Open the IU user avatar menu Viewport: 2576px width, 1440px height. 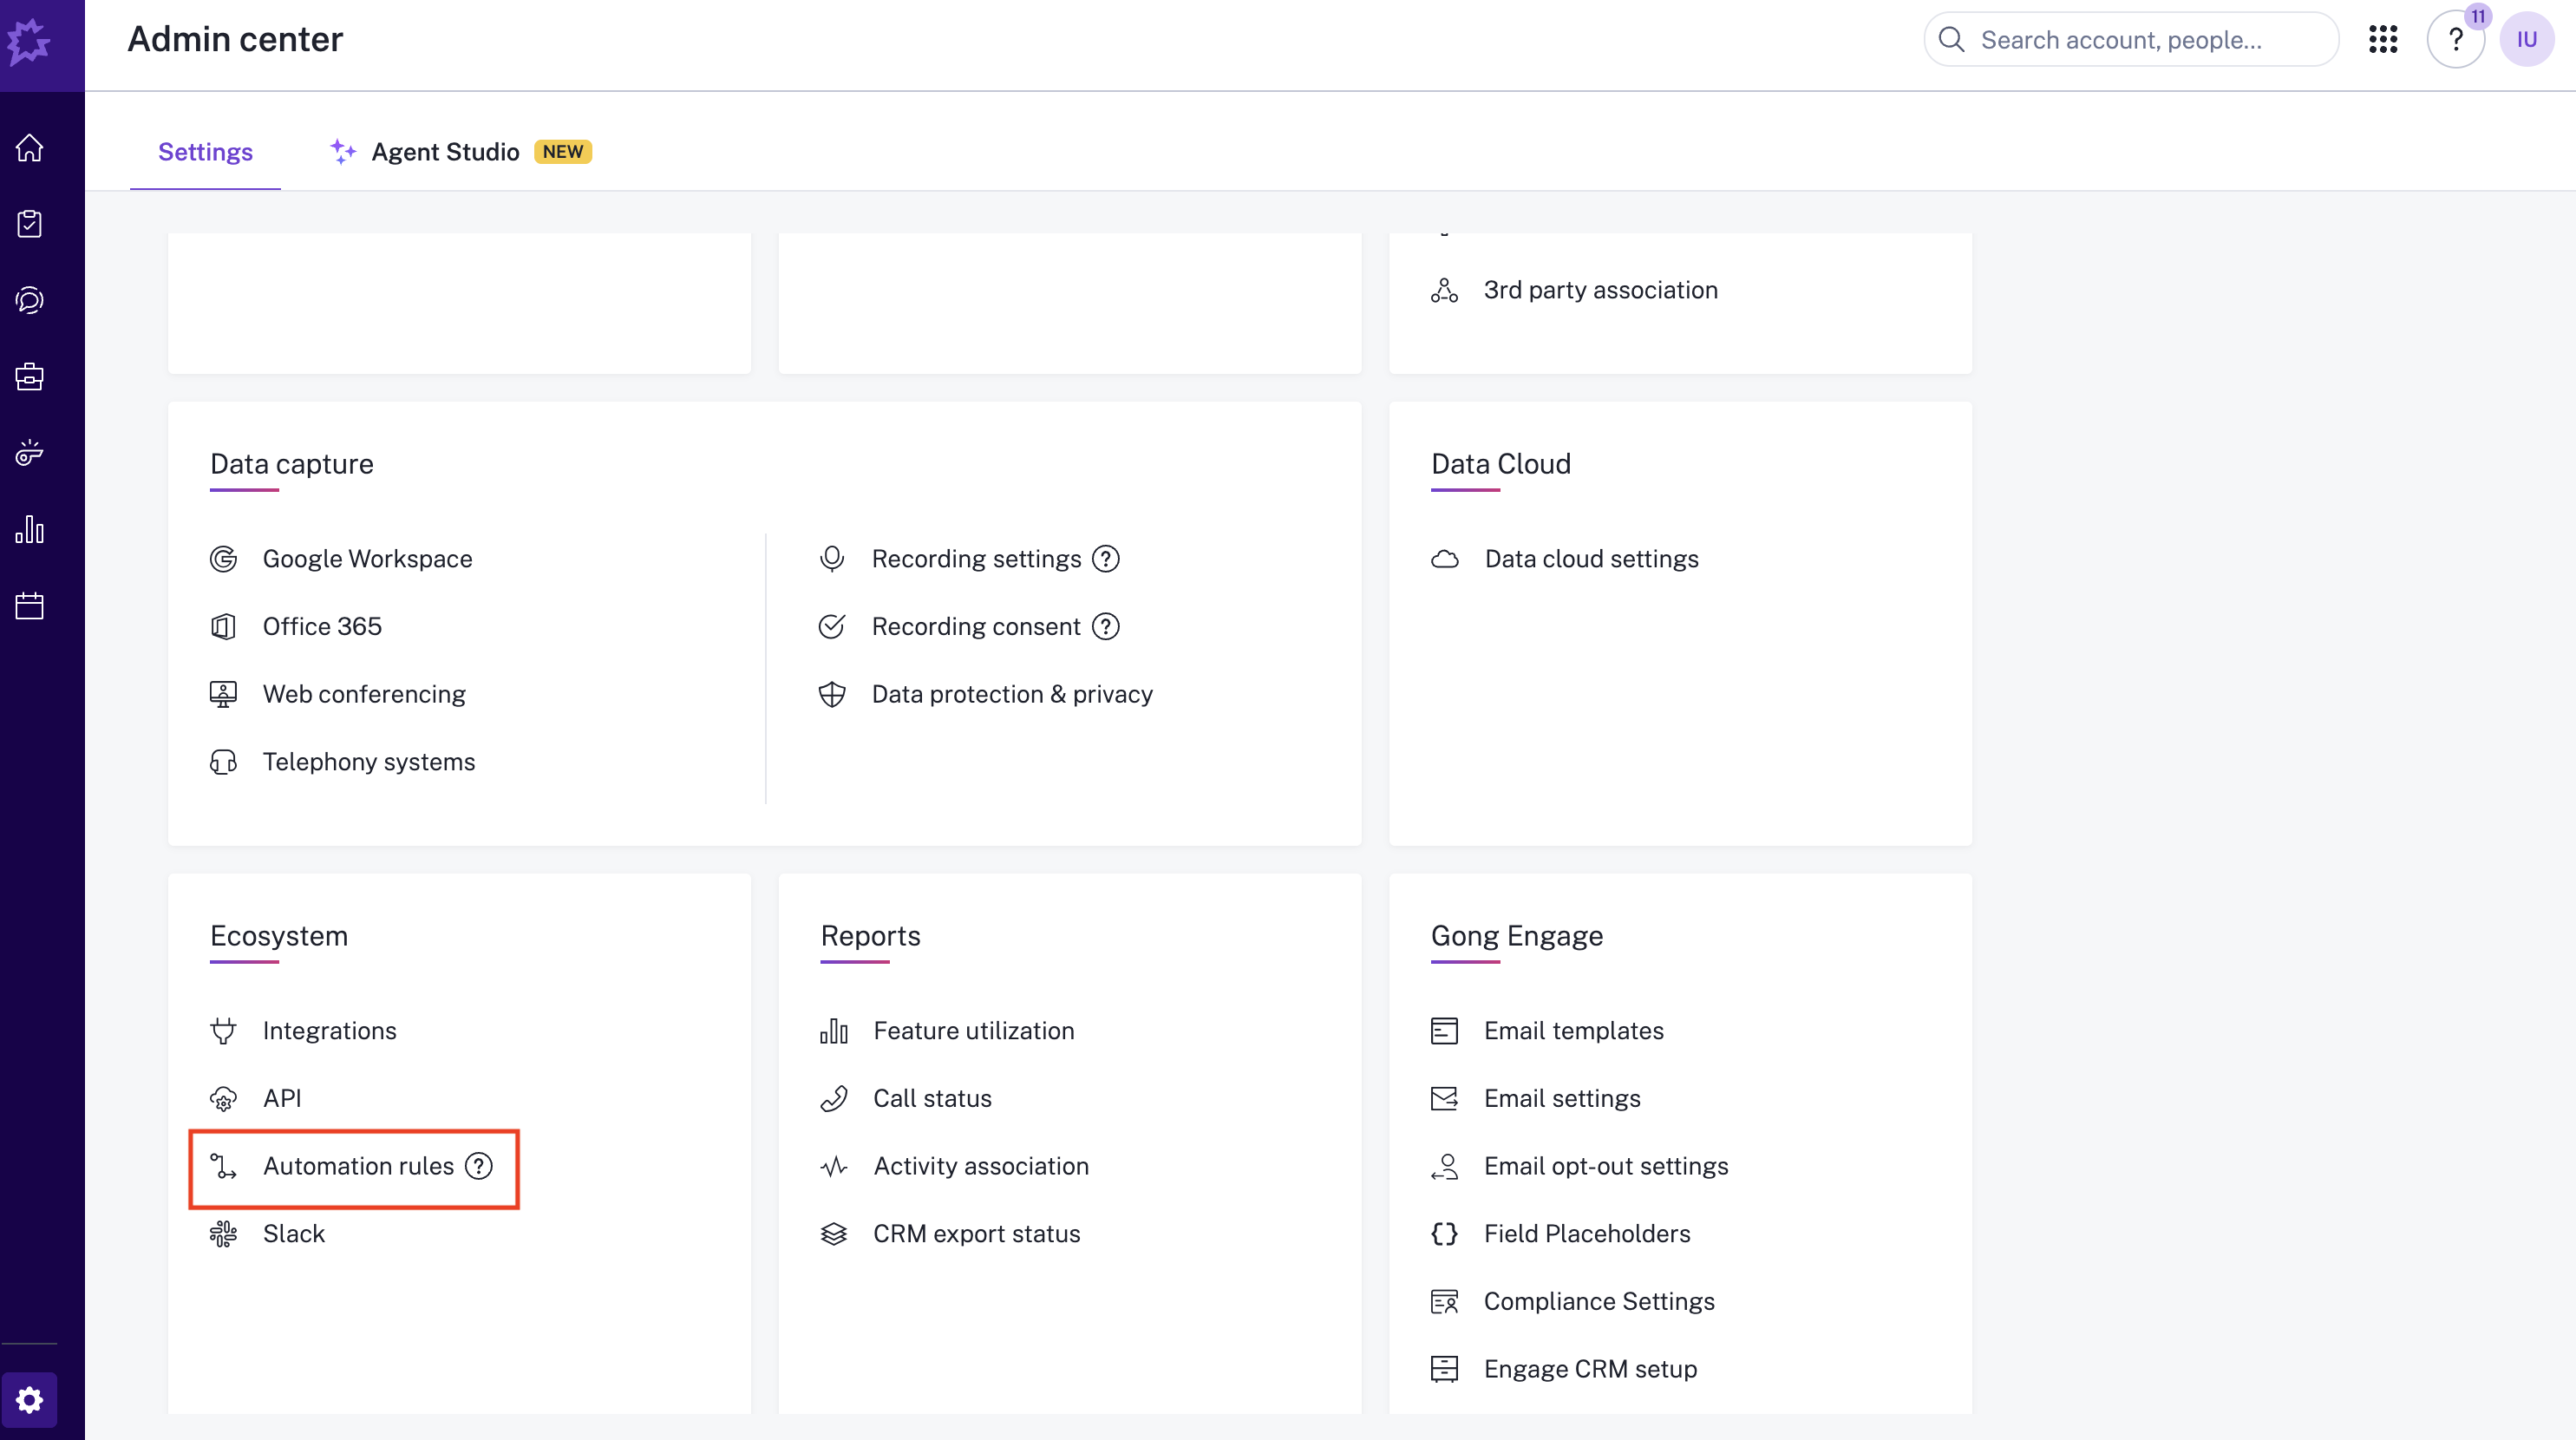tap(2527, 40)
